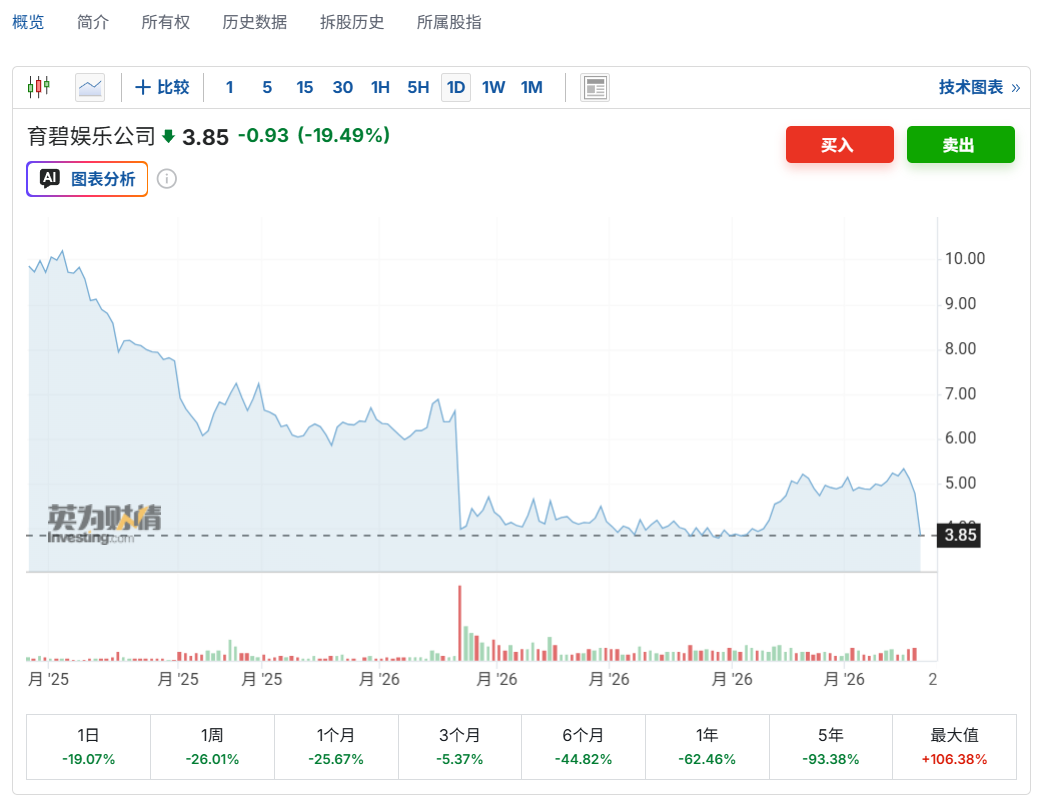Open the 历史数据 tab
This screenshot has height=810, width=1044.
[254, 23]
